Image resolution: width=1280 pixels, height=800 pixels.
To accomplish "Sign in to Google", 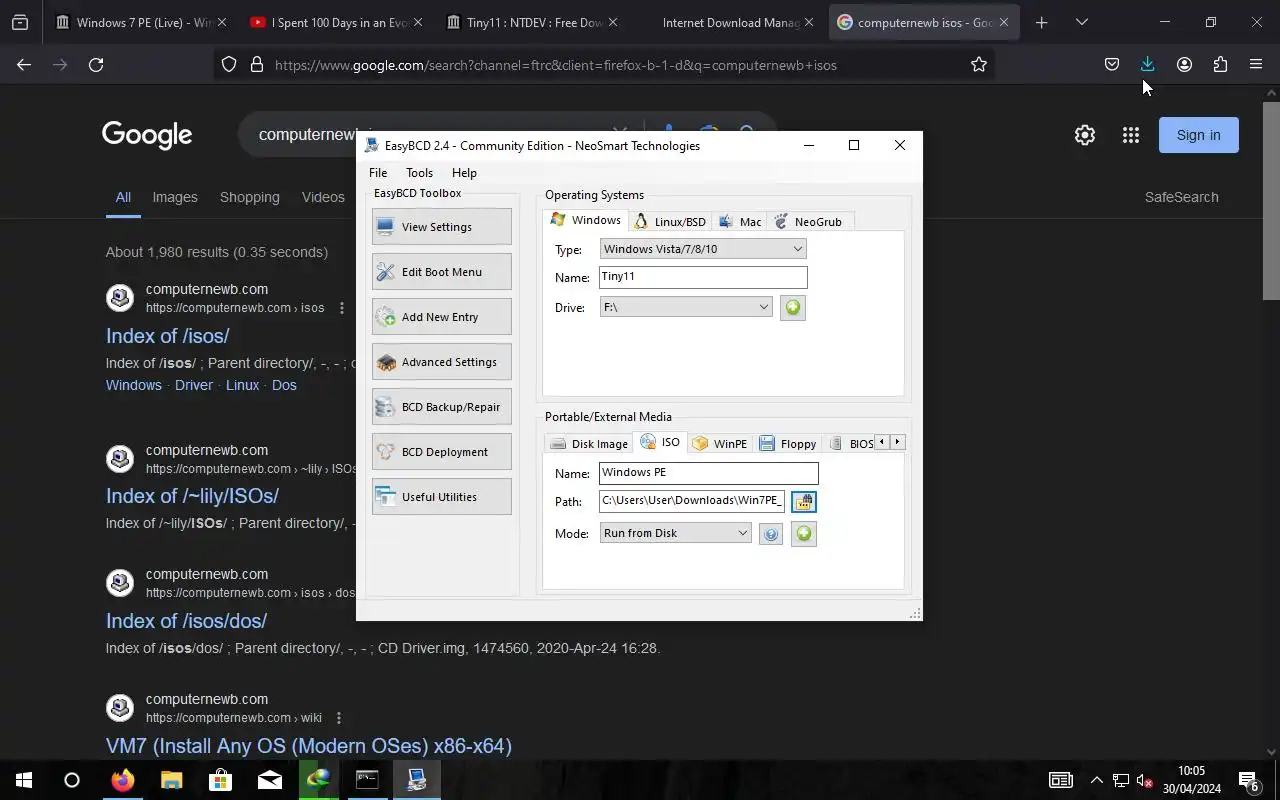I will point(1198,135).
